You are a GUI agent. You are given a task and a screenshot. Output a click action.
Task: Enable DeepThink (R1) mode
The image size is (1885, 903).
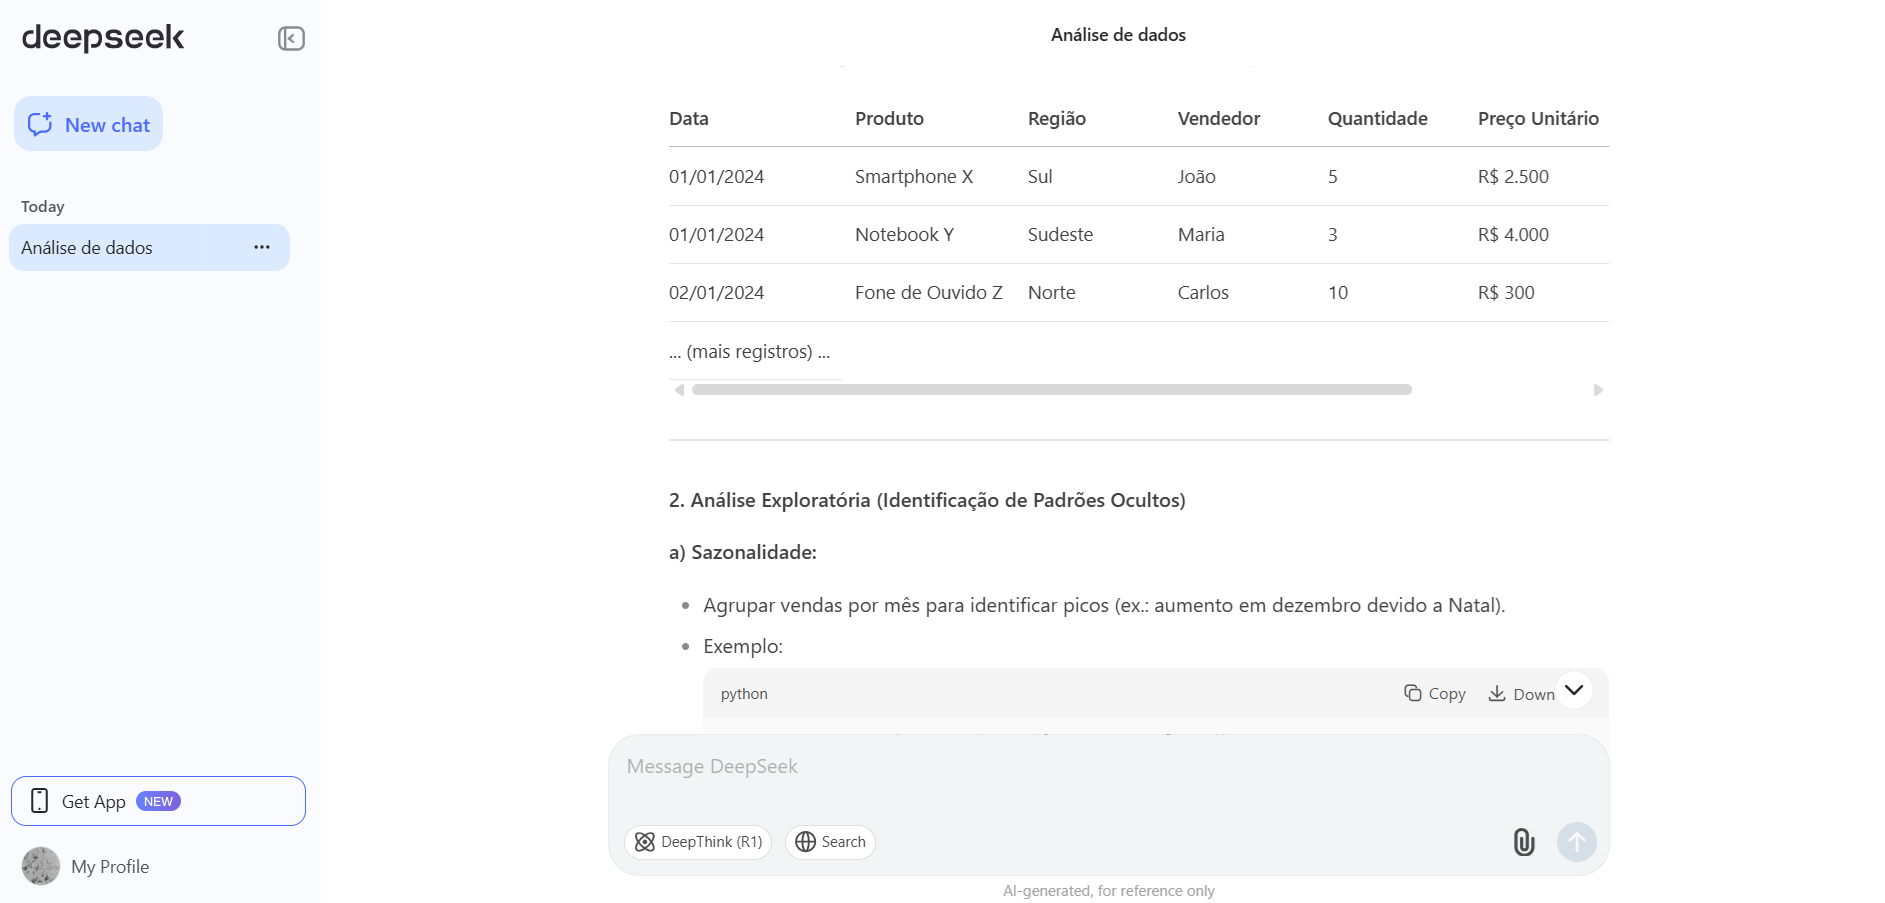click(698, 842)
